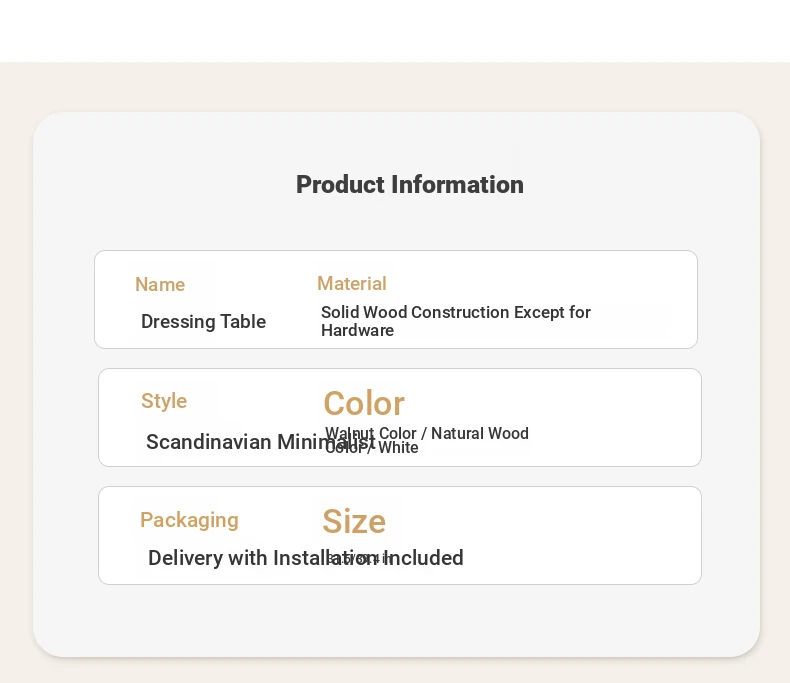This screenshot has height=683, width=790.
Task: Click the word Hardware in material text
Action: pos(358,330)
